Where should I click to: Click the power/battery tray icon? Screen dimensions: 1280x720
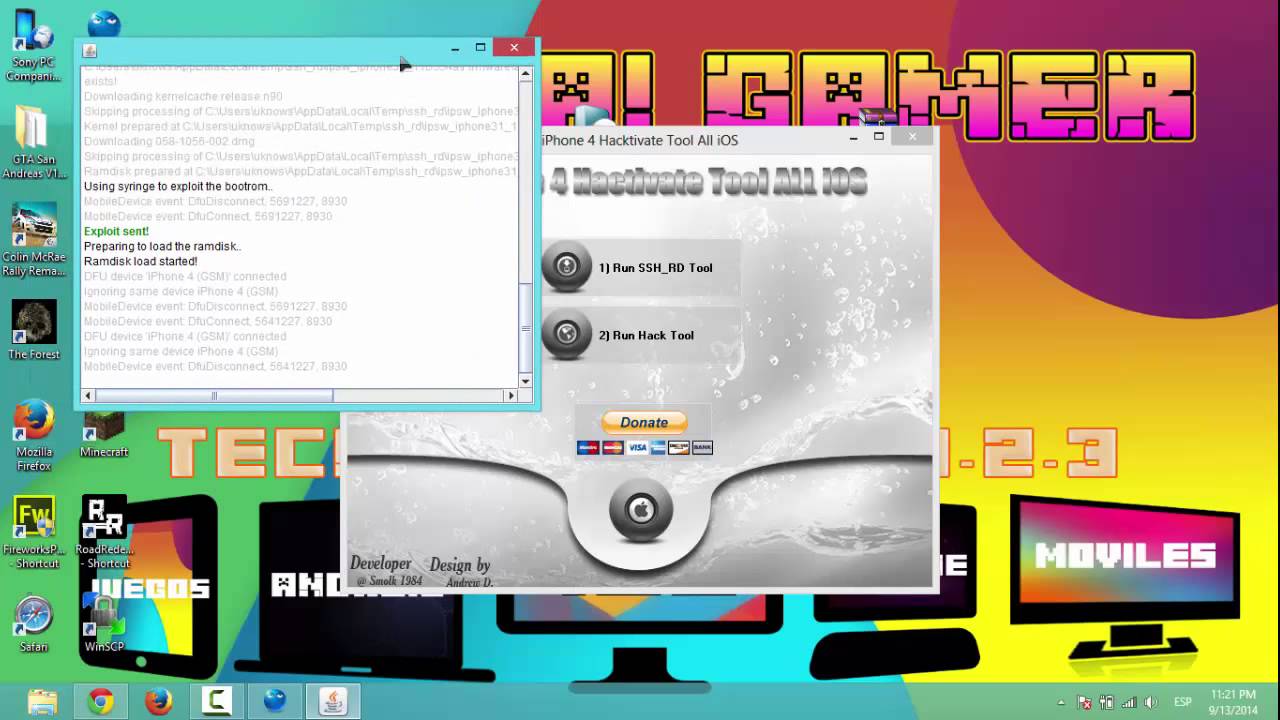tap(1107, 703)
